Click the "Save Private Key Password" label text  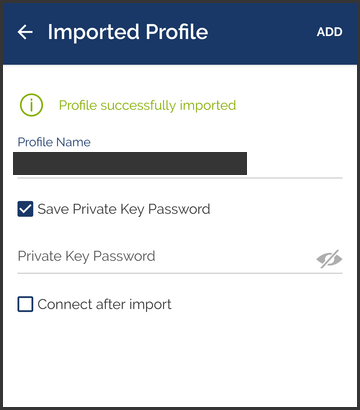(124, 209)
